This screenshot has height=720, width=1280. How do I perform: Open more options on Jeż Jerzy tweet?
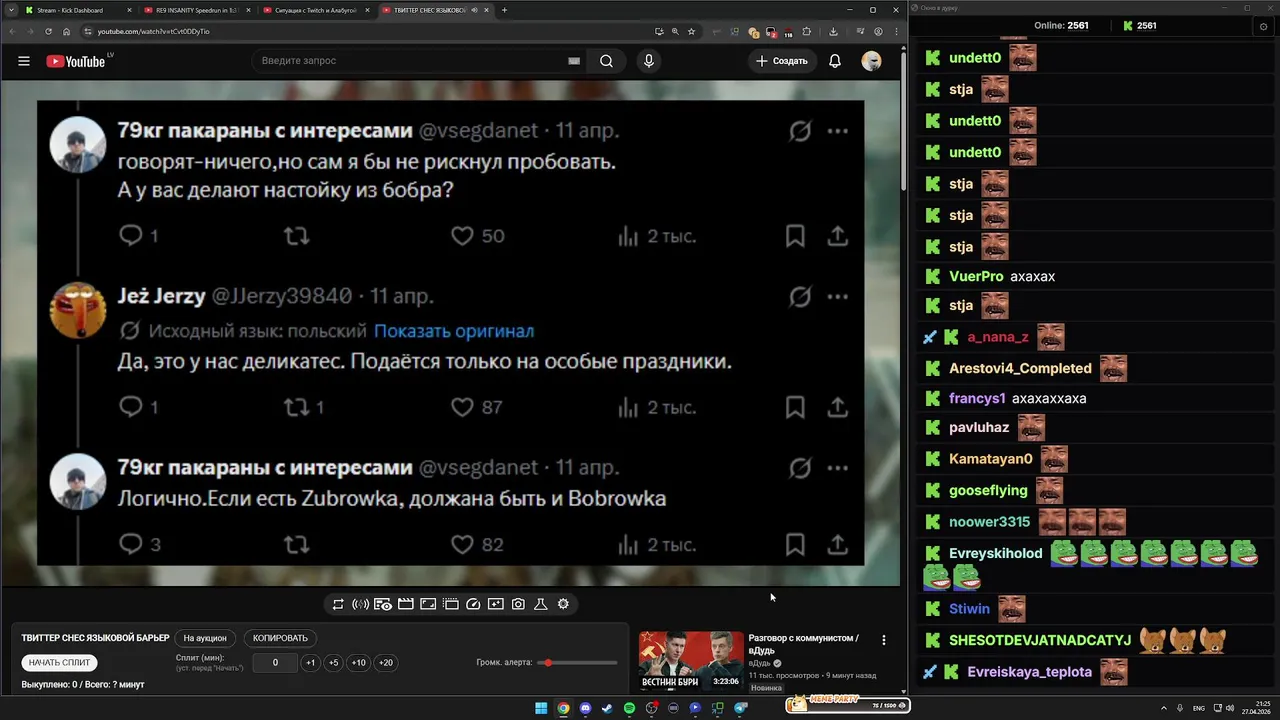838,296
